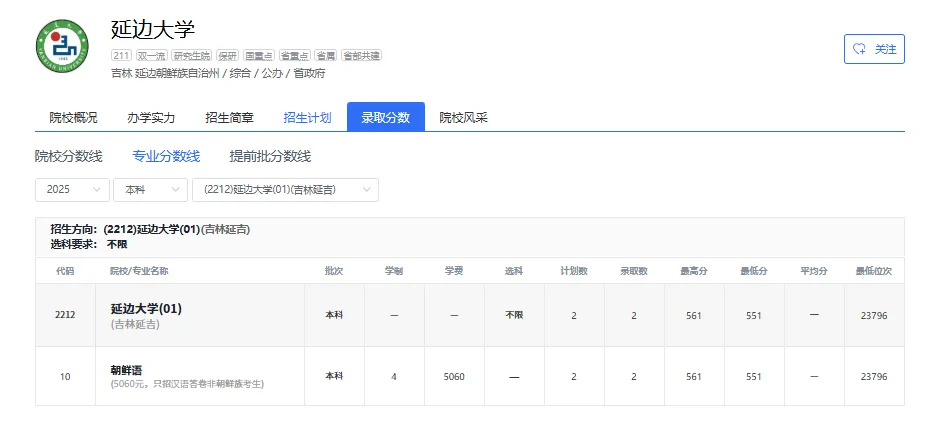The height and width of the screenshot is (423, 933).
Task: Click the 国重点 tag
Action: (259, 55)
